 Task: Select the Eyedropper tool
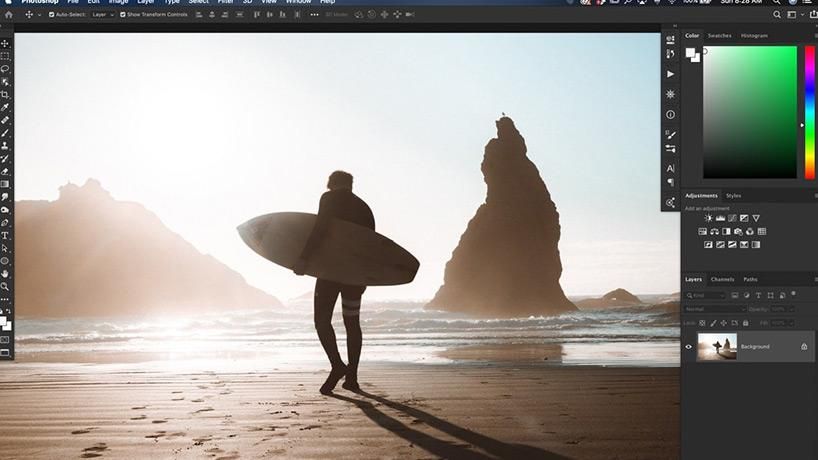coord(5,107)
